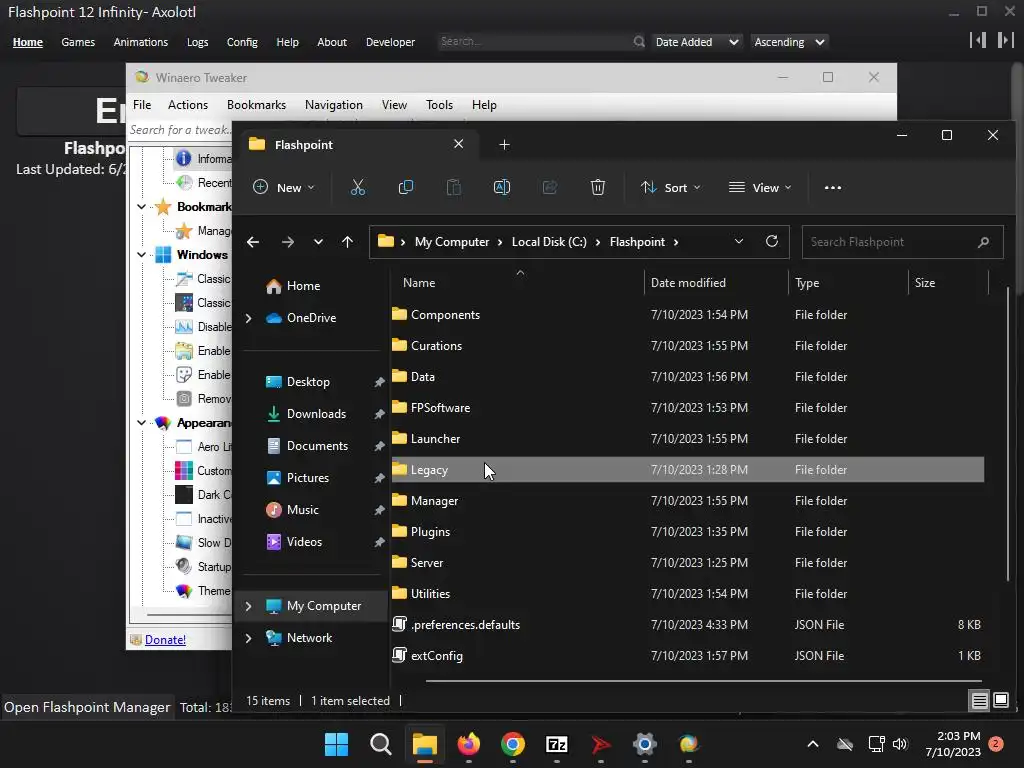Viewport: 1024px width, 768px height.
Task: Open Firefox from the taskbar
Action: (x=469, y=744)
